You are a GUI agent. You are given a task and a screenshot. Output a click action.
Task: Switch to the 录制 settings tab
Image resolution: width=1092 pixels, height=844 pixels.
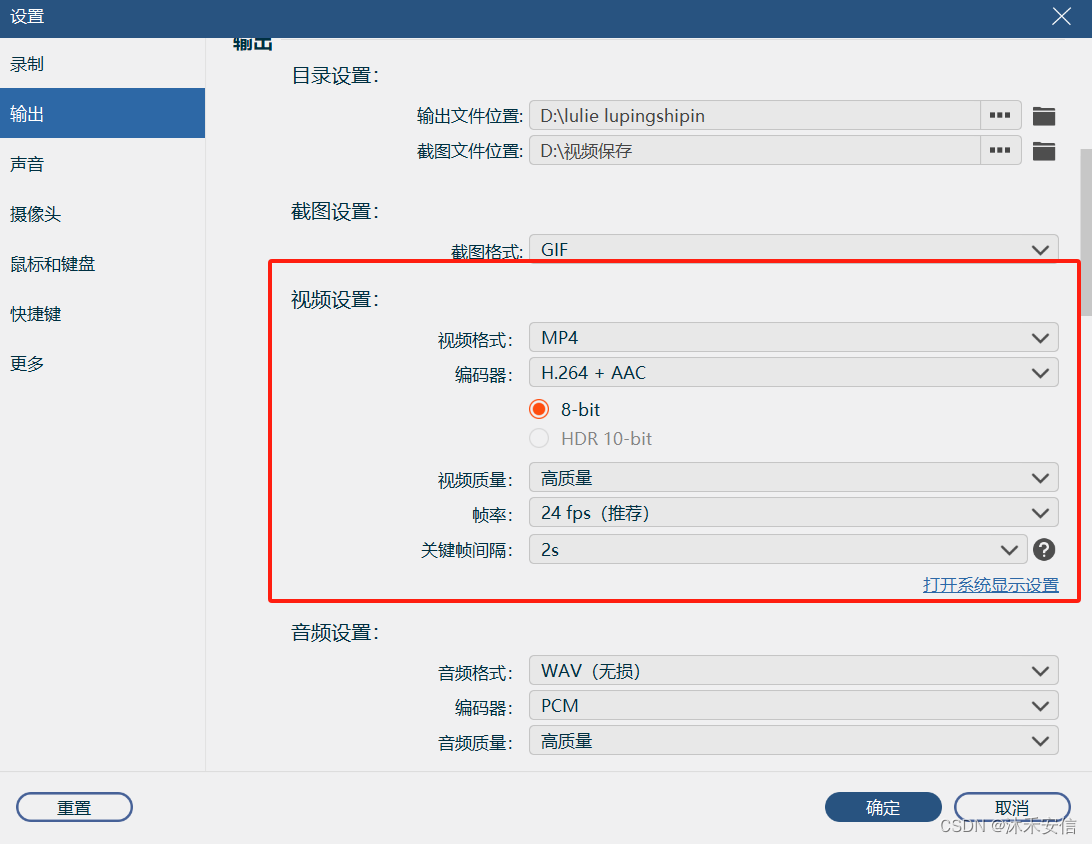coord(102,63)
